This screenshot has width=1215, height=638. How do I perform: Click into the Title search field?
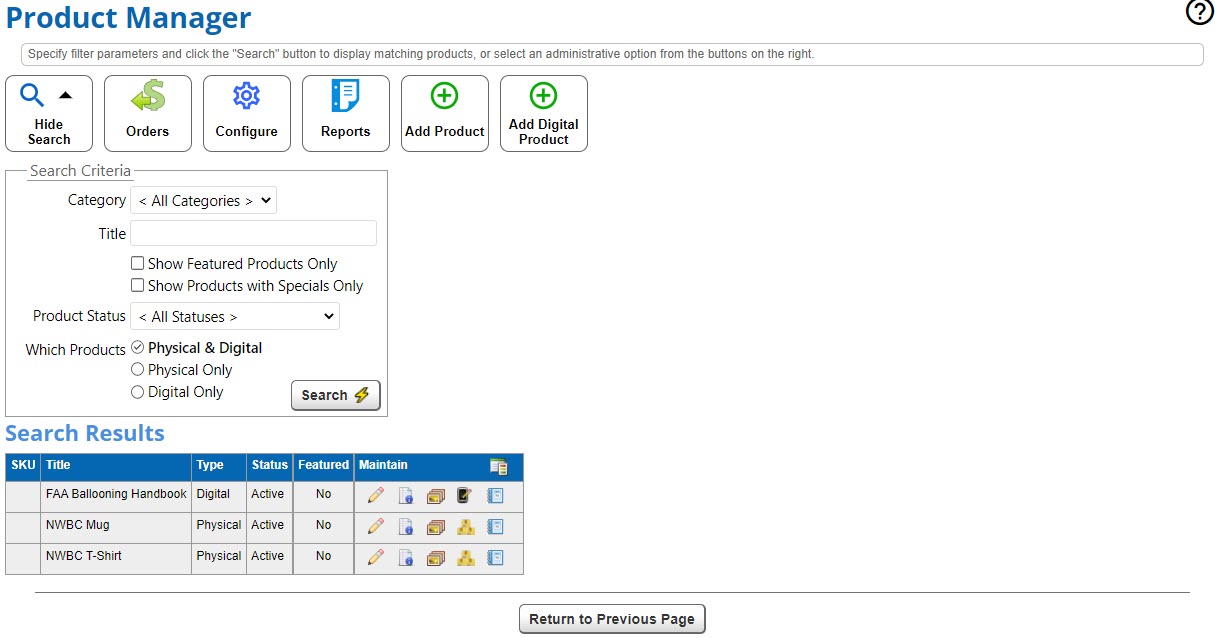(253, 234)
